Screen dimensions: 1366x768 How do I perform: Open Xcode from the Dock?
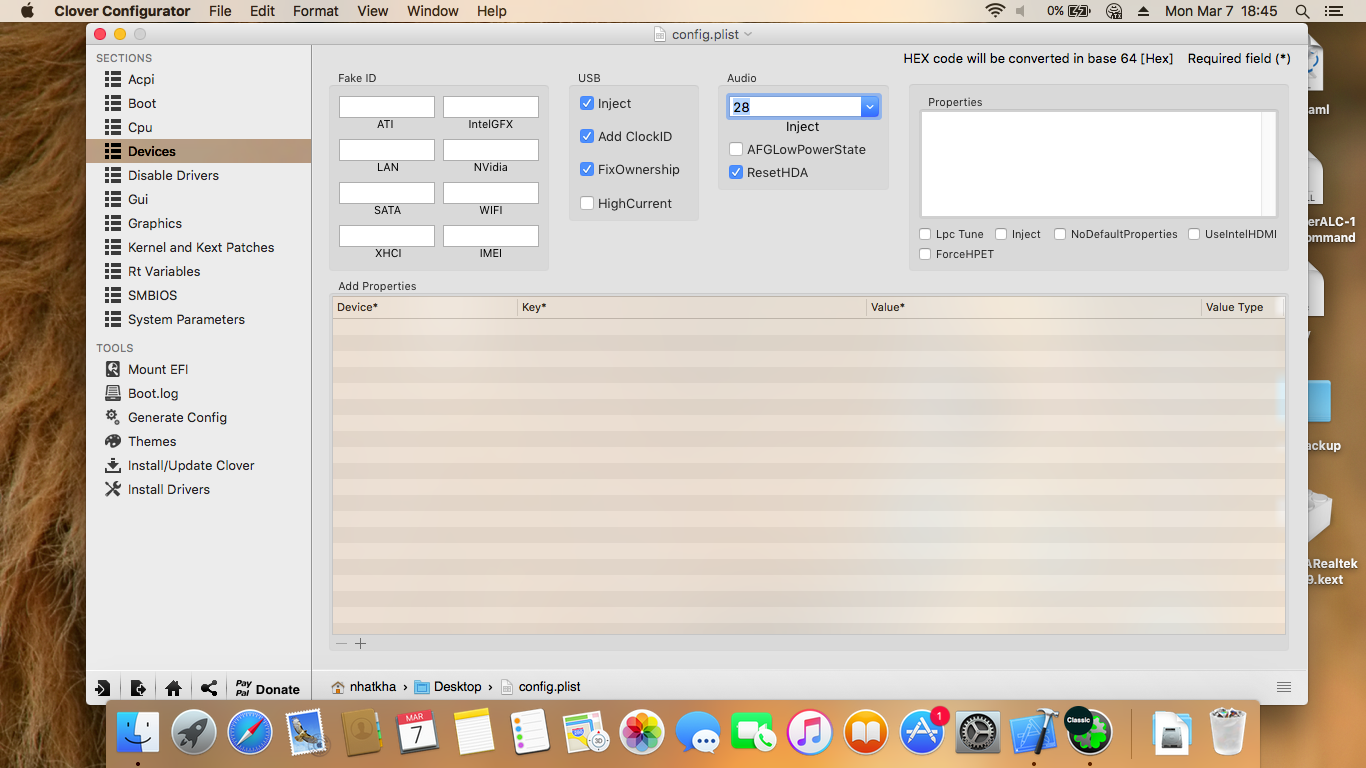(x=1034, y=732)
